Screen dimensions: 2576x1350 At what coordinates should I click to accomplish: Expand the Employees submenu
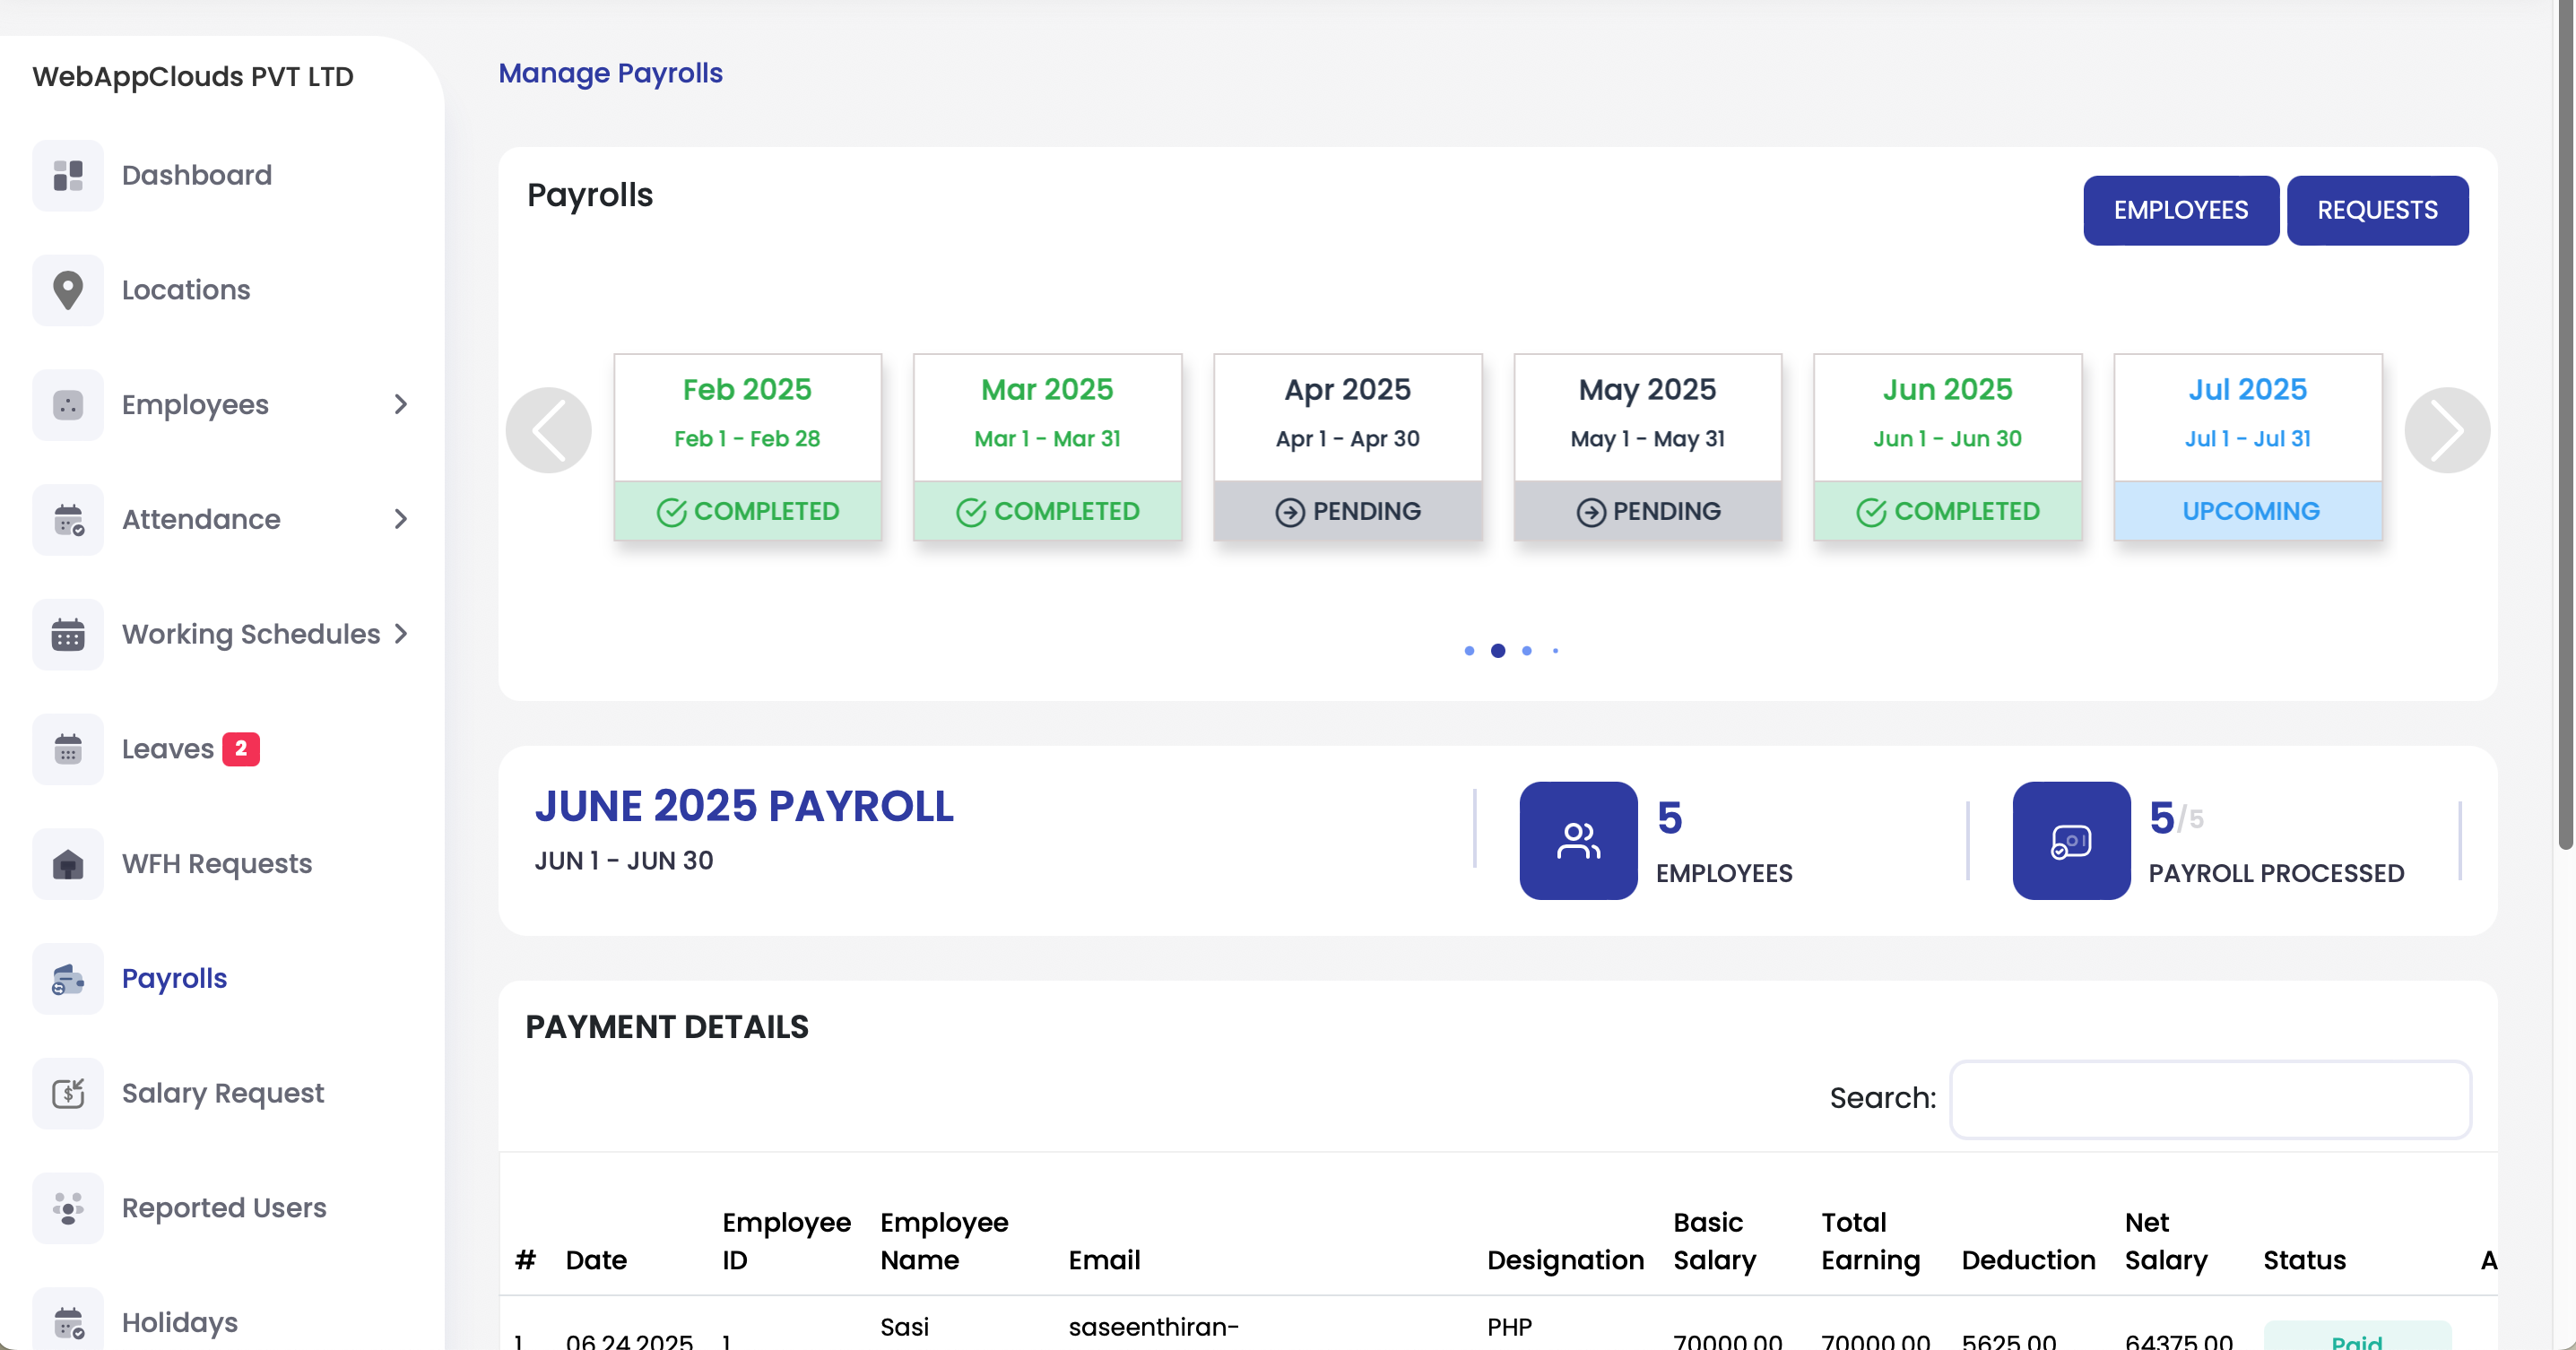pyautogui.click(x=401, y=404)
